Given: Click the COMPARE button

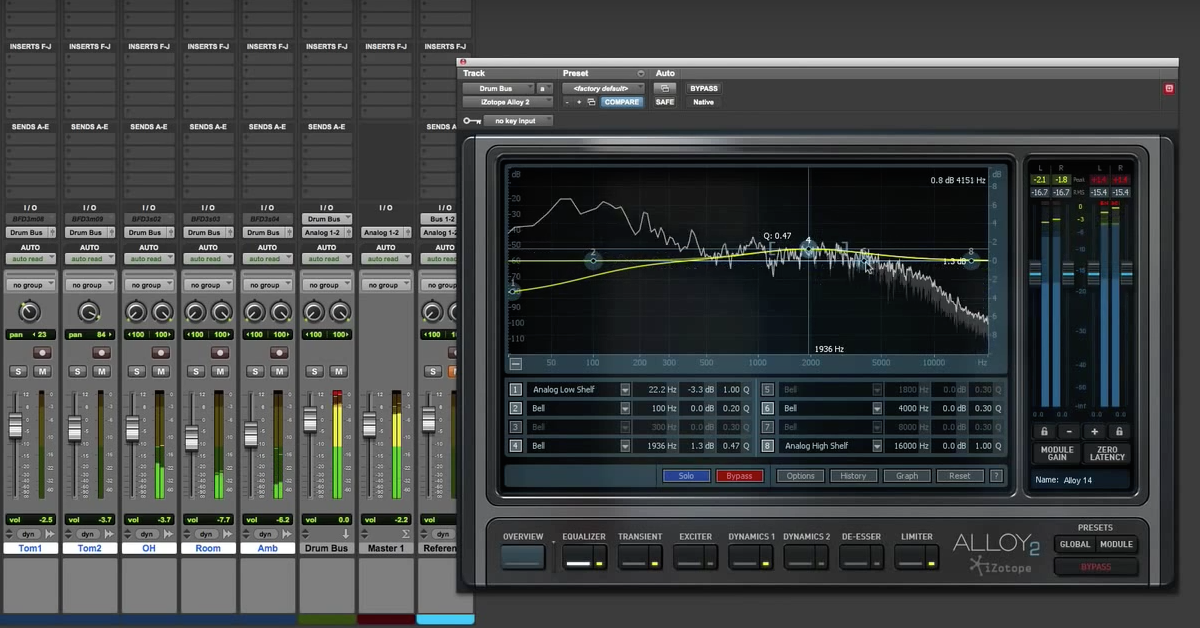Looking at the screenshot, I should tap(622, 102).
